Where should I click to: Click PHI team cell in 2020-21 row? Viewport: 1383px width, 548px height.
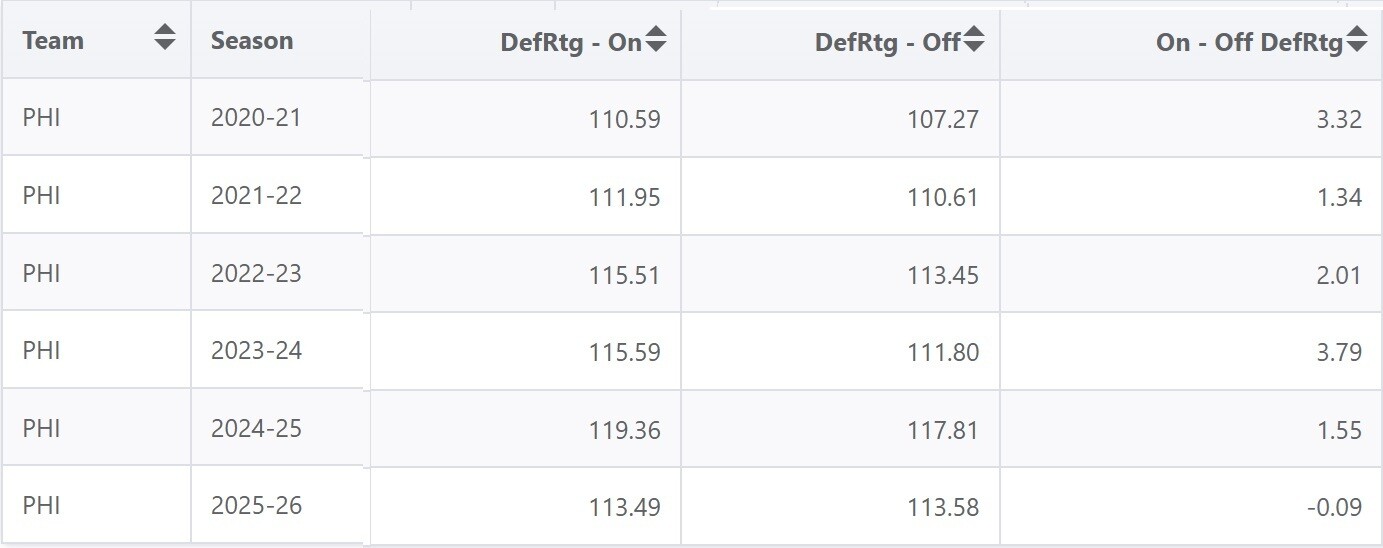click(42, 117)
